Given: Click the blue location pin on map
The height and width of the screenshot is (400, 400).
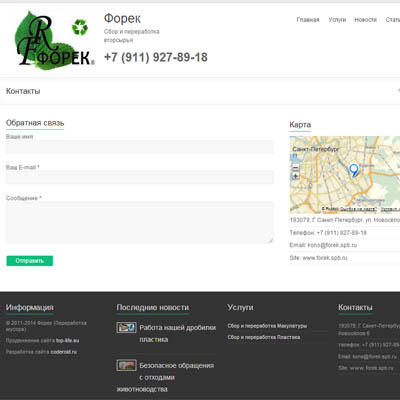Looking at the screenshot, I should 354,170.
